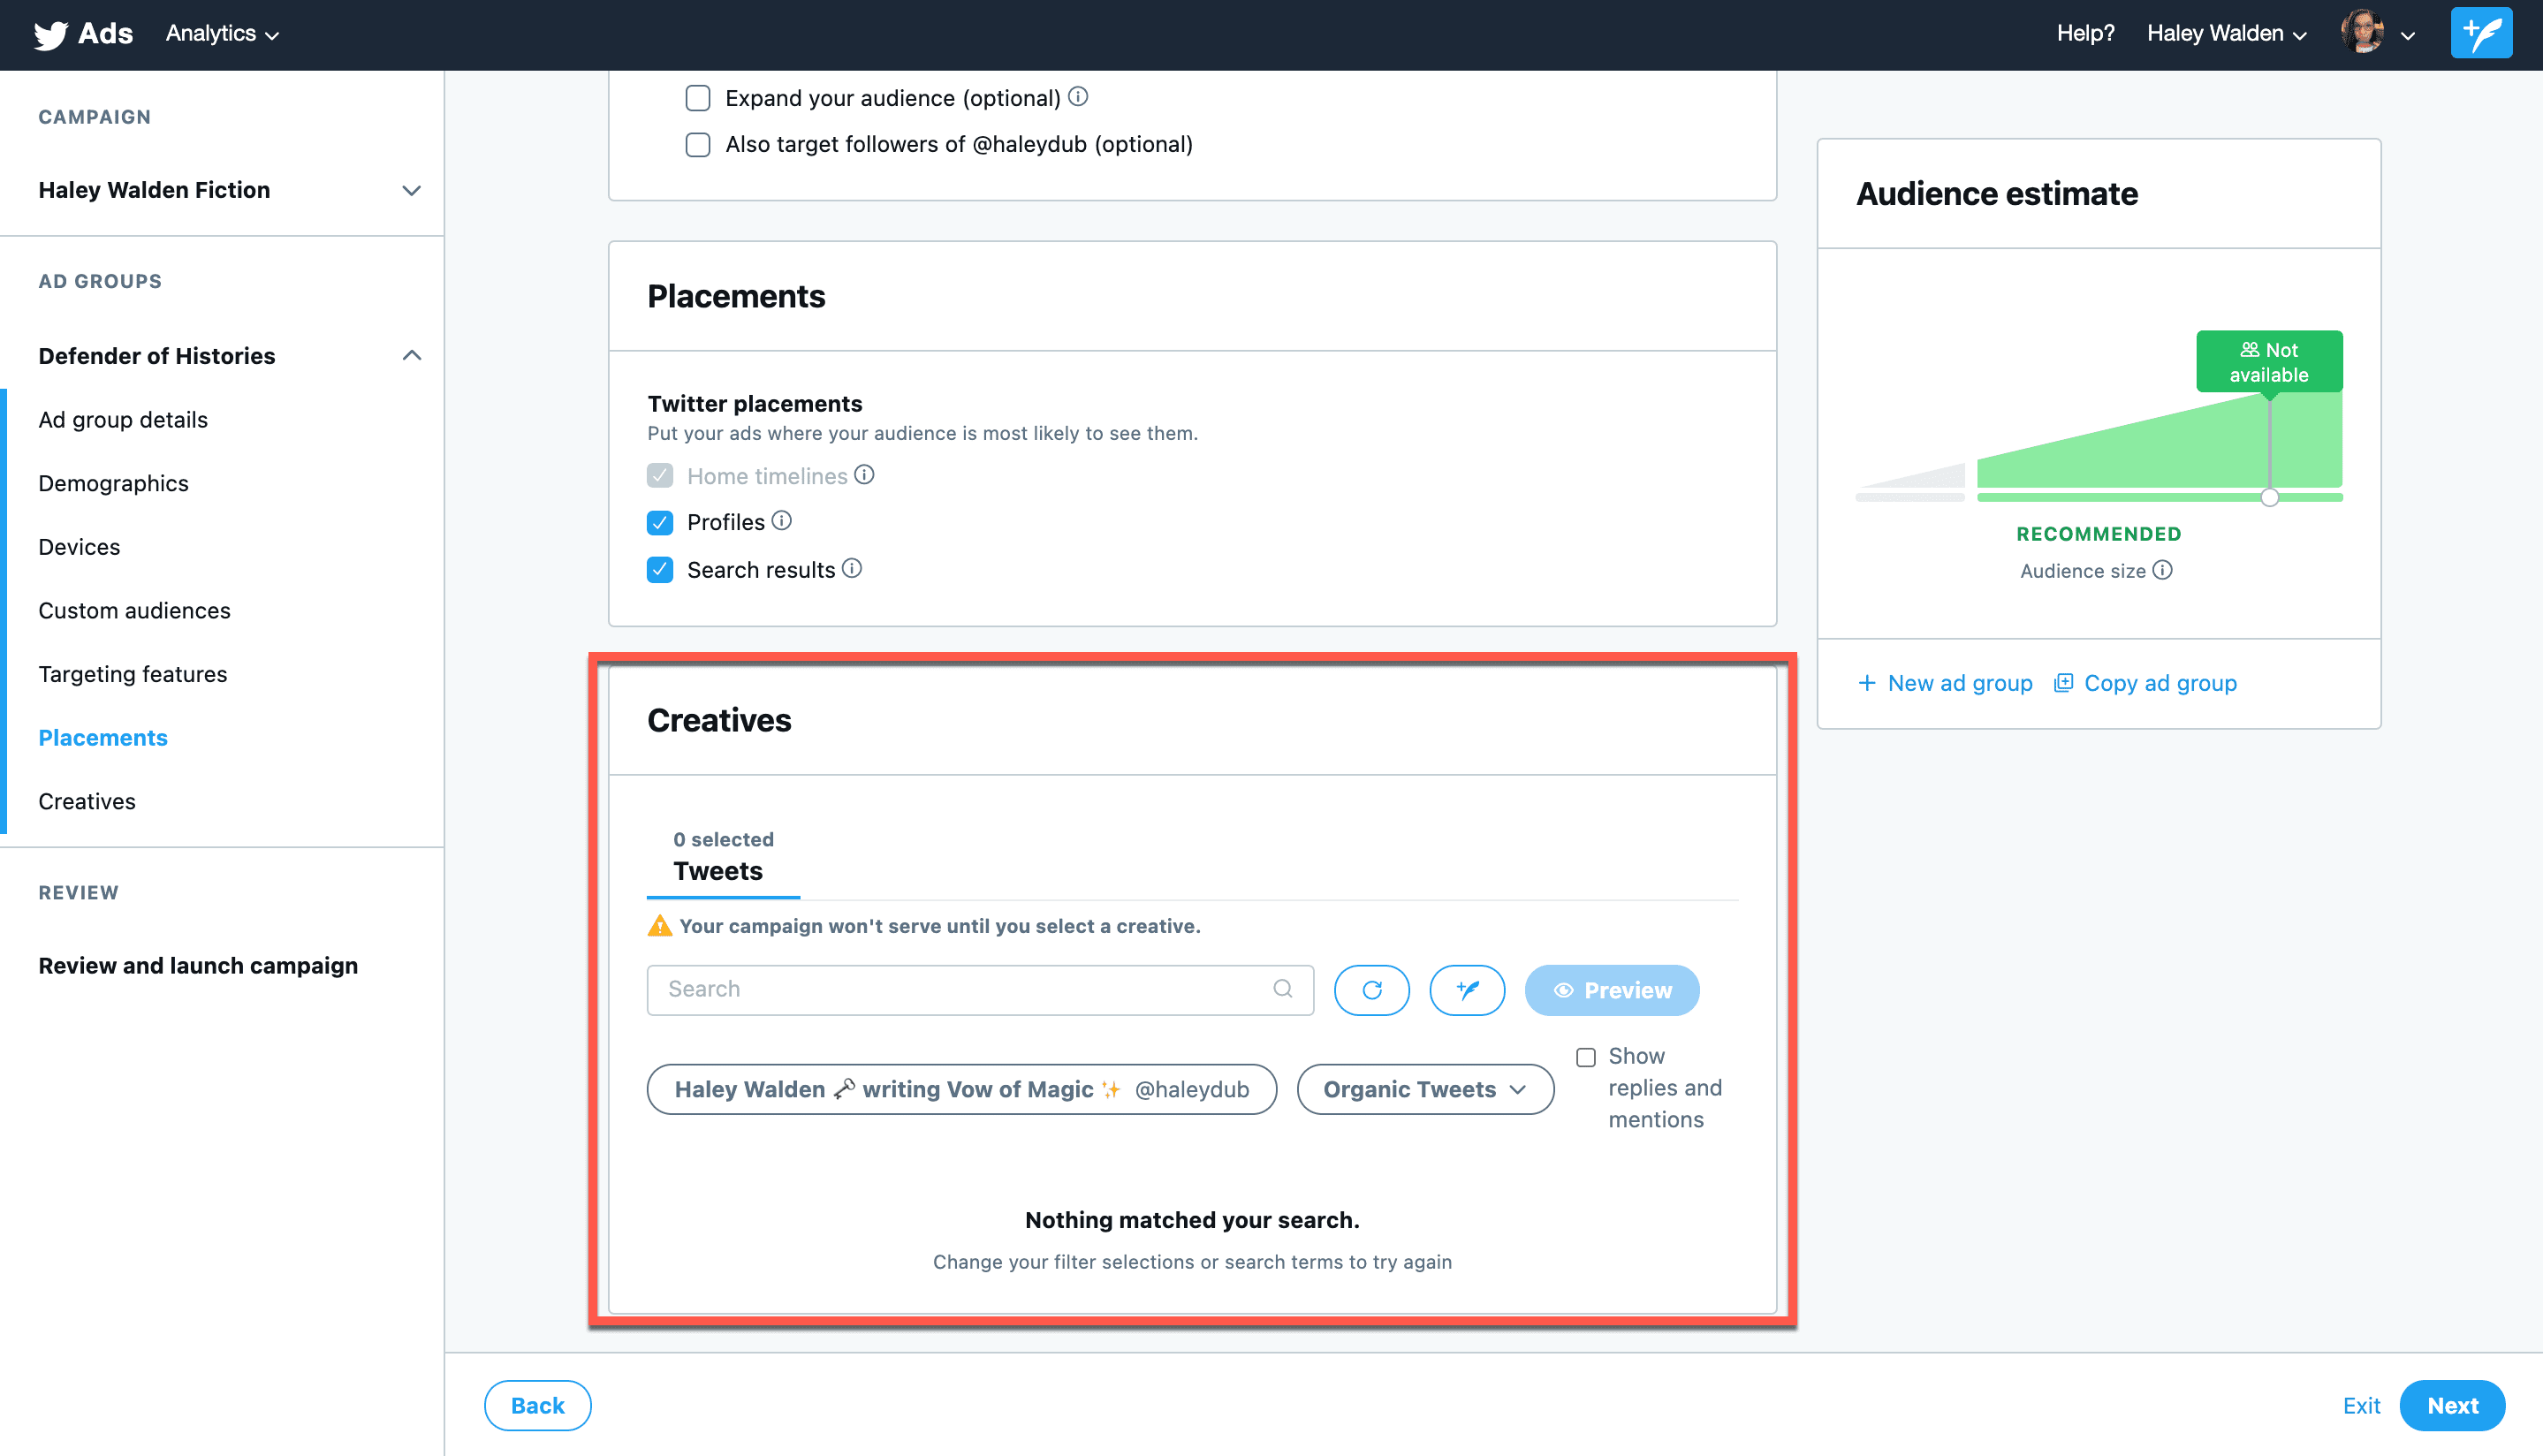The height and width of the screenshot is (1456, 2543).
Task: Click the Back button to return
Action: [538, 1406]
